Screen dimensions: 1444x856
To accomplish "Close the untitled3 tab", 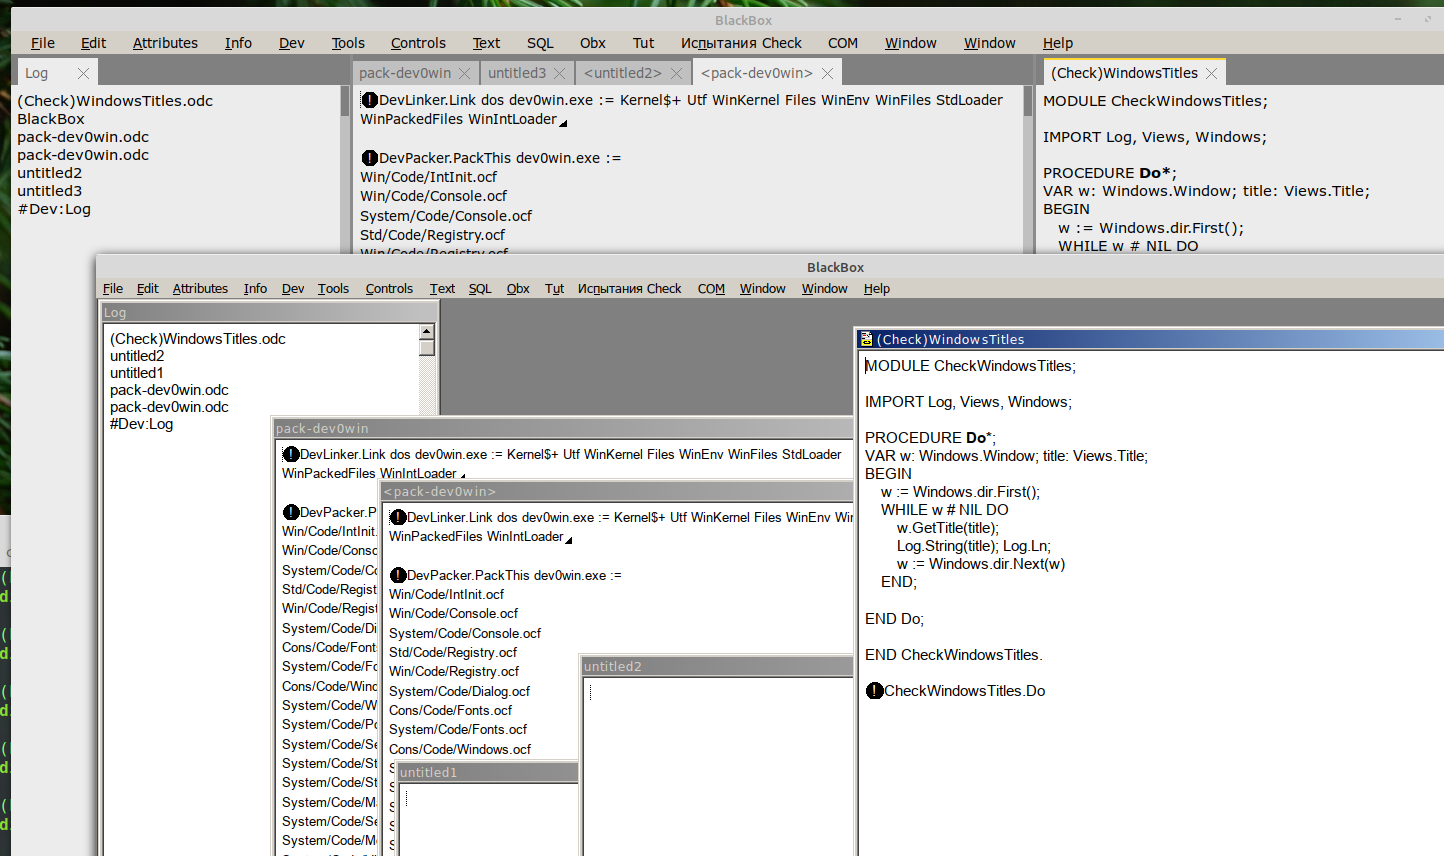I will (x=560, y=73).
